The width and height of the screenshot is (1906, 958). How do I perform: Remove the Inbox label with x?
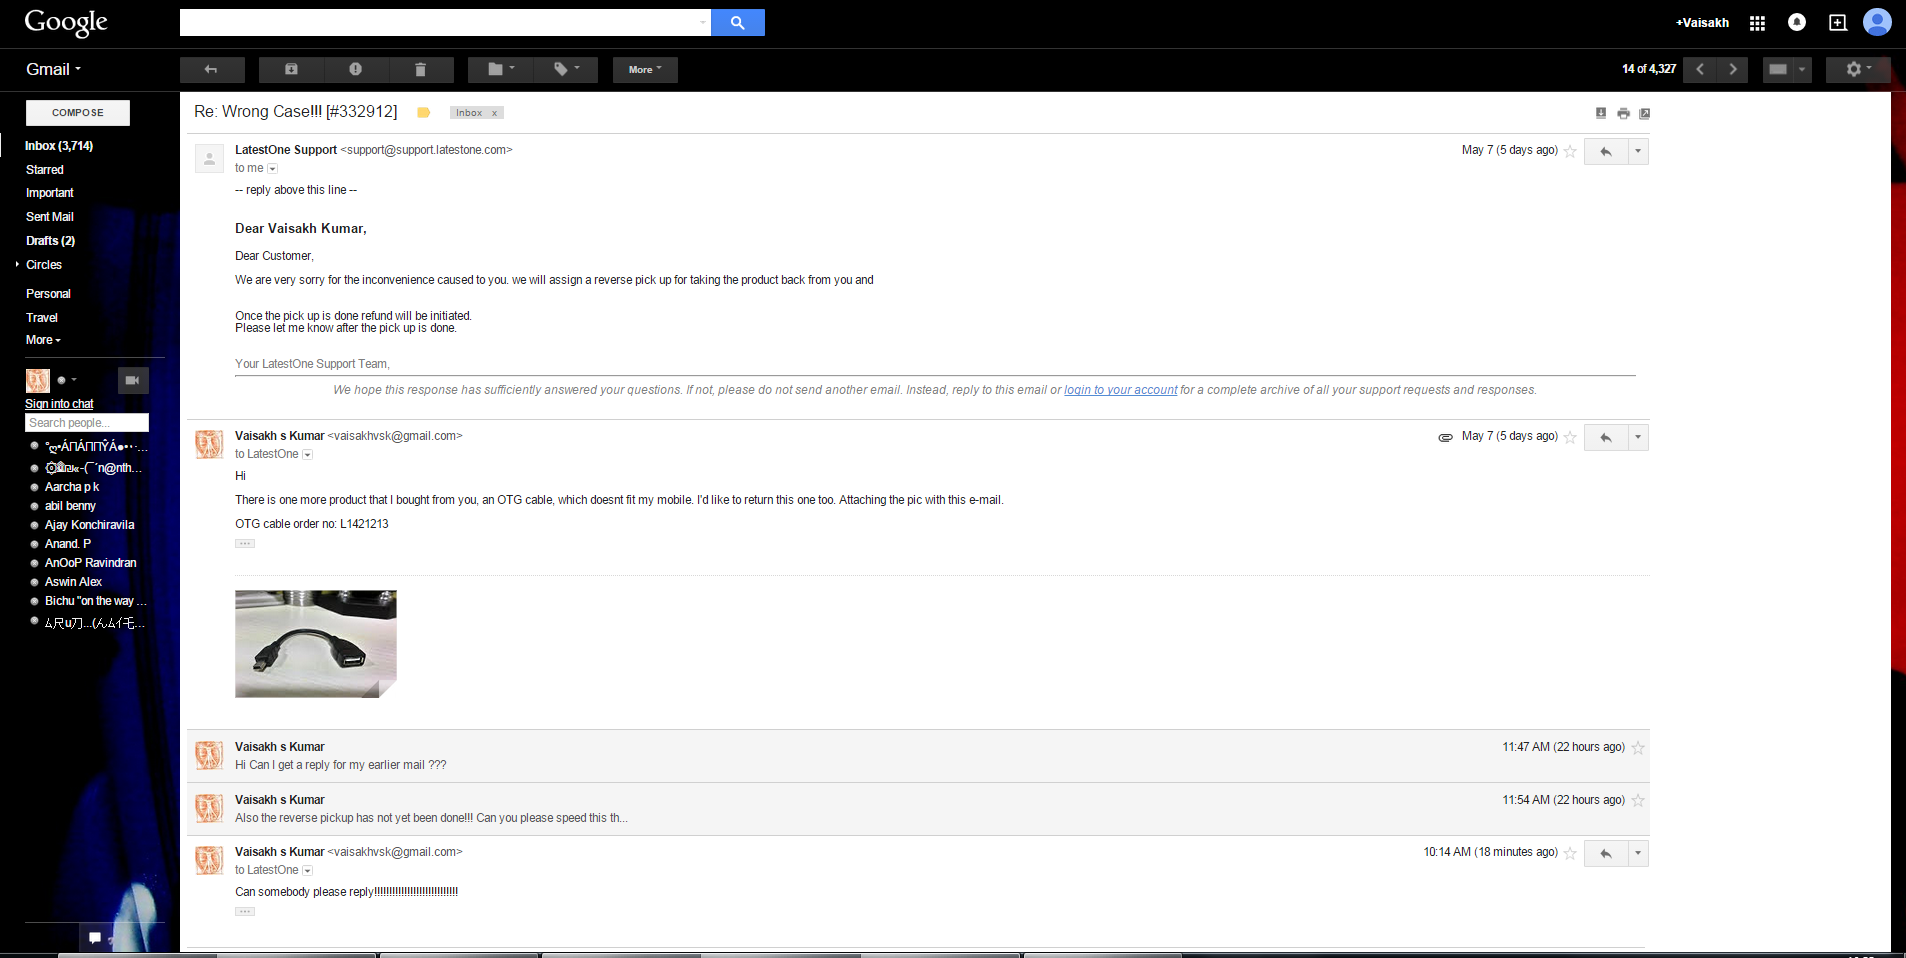click(494, 113)
